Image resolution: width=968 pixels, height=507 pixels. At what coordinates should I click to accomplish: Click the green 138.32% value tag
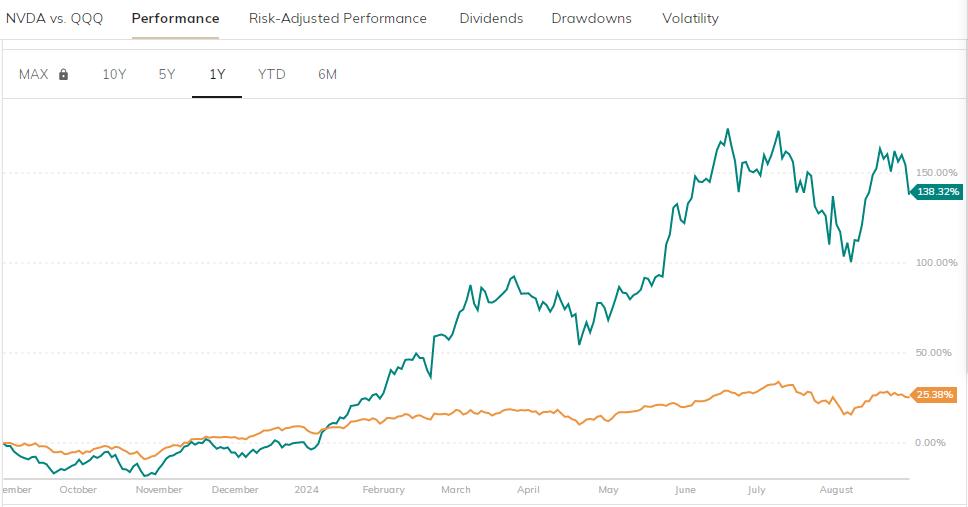point(938,191)
